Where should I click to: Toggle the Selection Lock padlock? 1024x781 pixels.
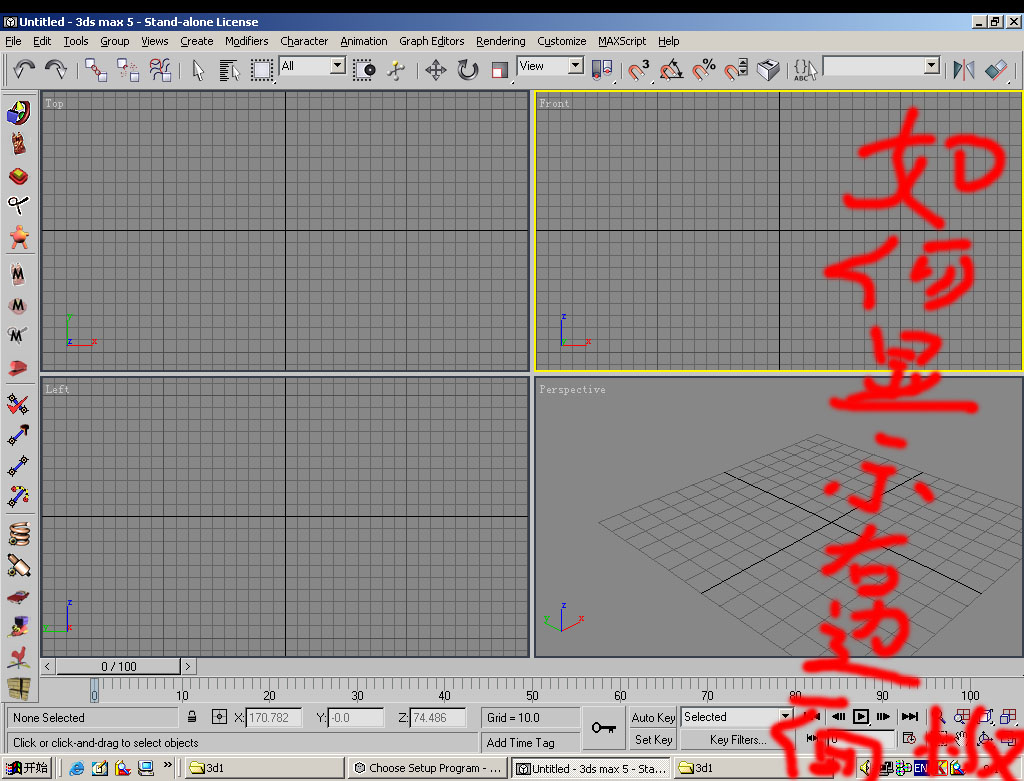[x=192, y=717]
